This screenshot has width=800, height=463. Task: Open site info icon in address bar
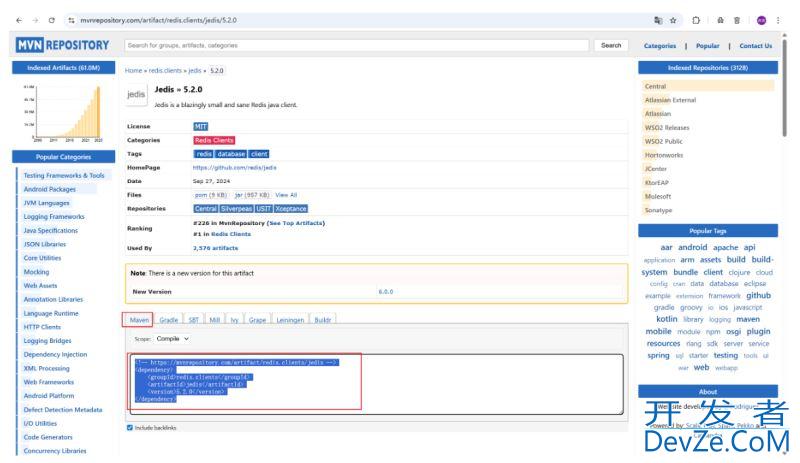(x=71, y=20)
